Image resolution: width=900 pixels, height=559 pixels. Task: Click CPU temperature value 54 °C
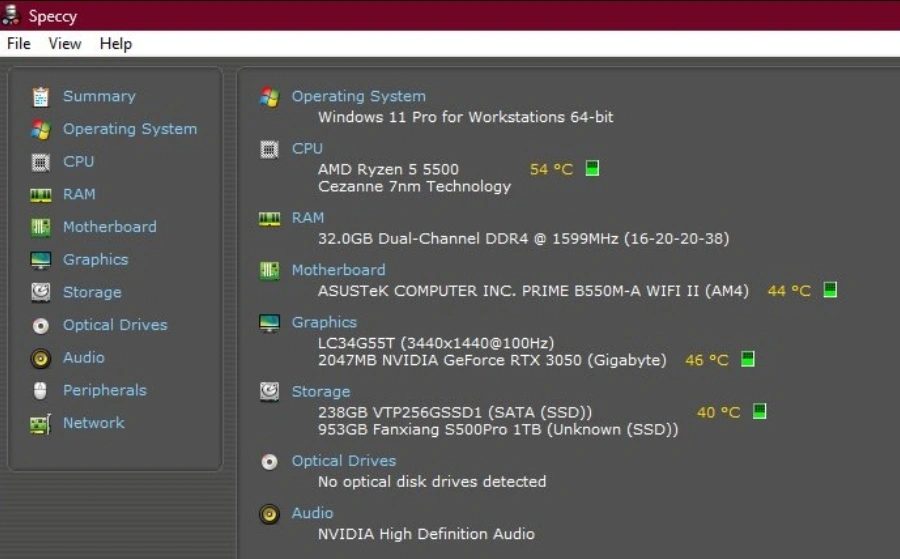click(x=551, y=169)
